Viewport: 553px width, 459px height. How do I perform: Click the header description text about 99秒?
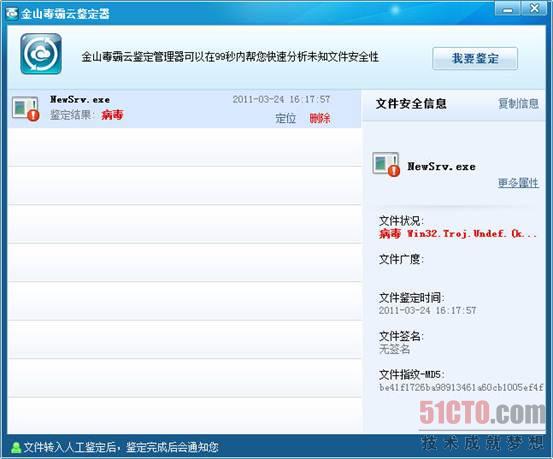pyautogui.click(x=230, y=57)
